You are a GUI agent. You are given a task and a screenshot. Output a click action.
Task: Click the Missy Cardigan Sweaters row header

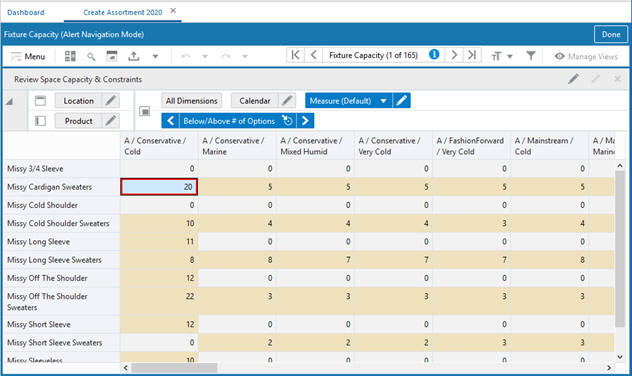coord(62,187)
